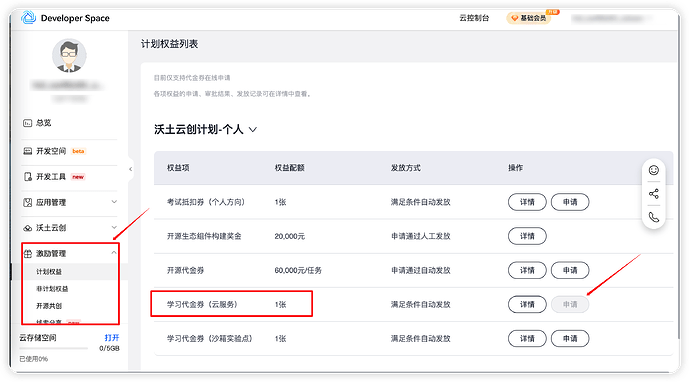Click the 开源代金券 row name
This screenshot has width=689, height=382.
185,270
